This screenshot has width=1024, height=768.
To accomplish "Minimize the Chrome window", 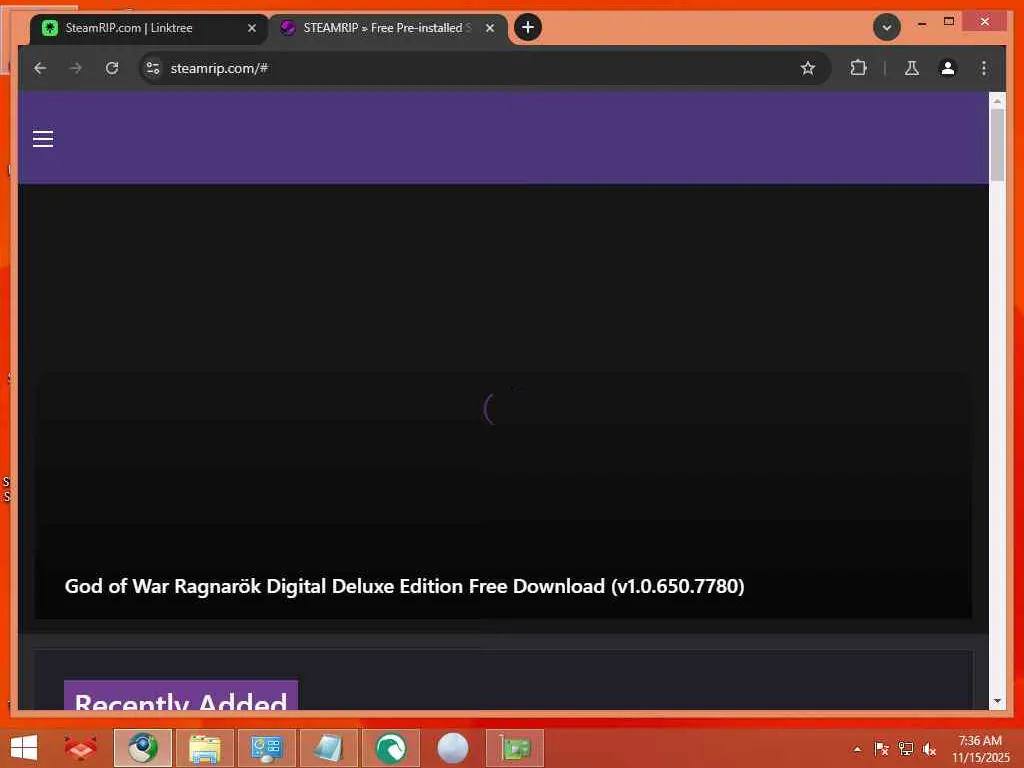I will 921,23.
